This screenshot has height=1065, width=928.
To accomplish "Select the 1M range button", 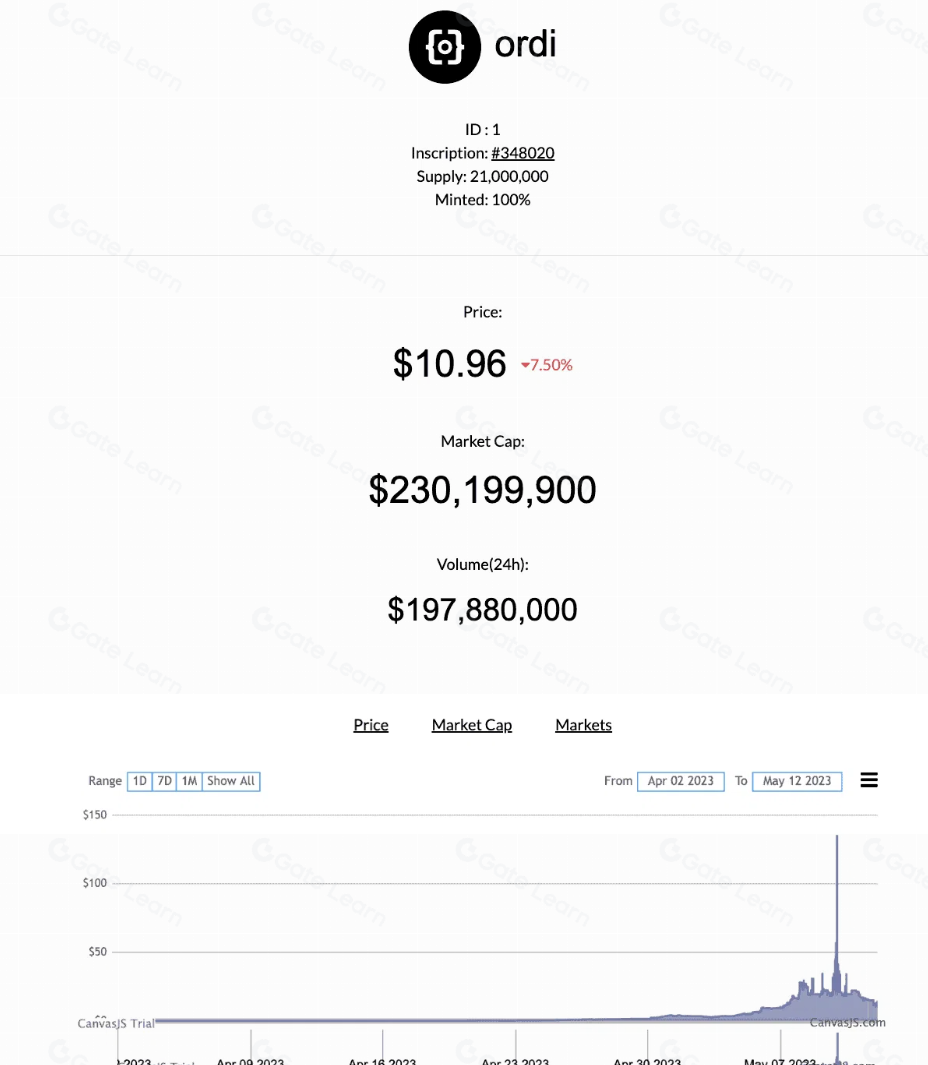I will pos(189,781).
